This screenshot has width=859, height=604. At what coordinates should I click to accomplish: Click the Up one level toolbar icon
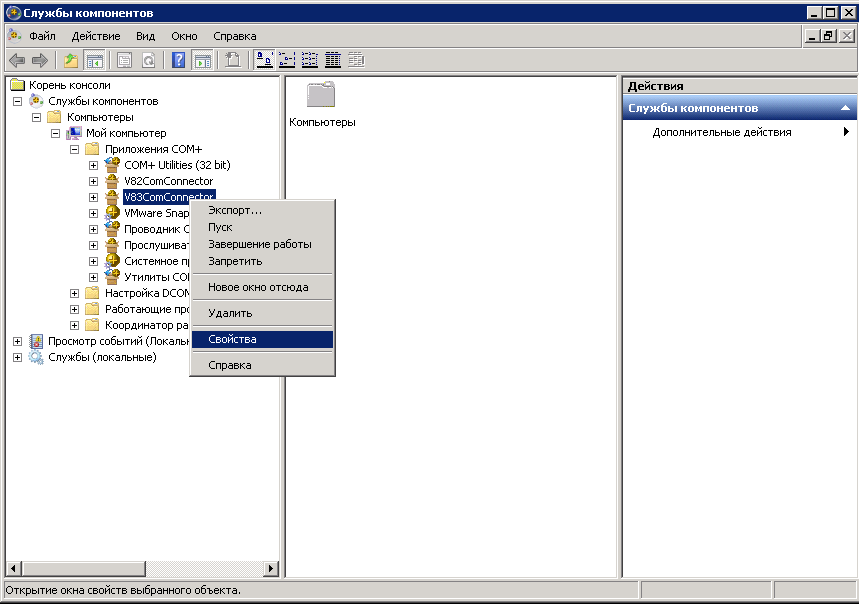coord(71,60)
